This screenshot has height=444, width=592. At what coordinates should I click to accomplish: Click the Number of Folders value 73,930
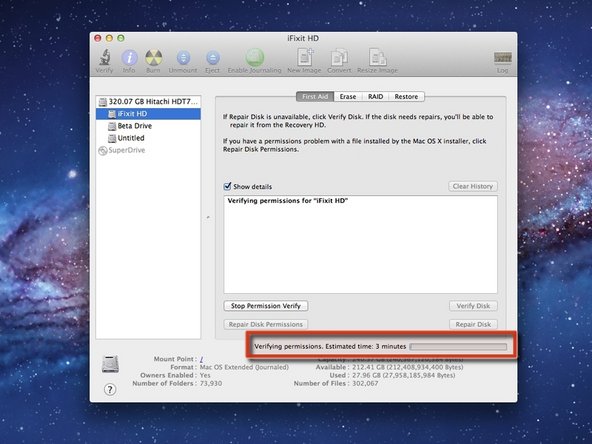[x=211, y=383]
